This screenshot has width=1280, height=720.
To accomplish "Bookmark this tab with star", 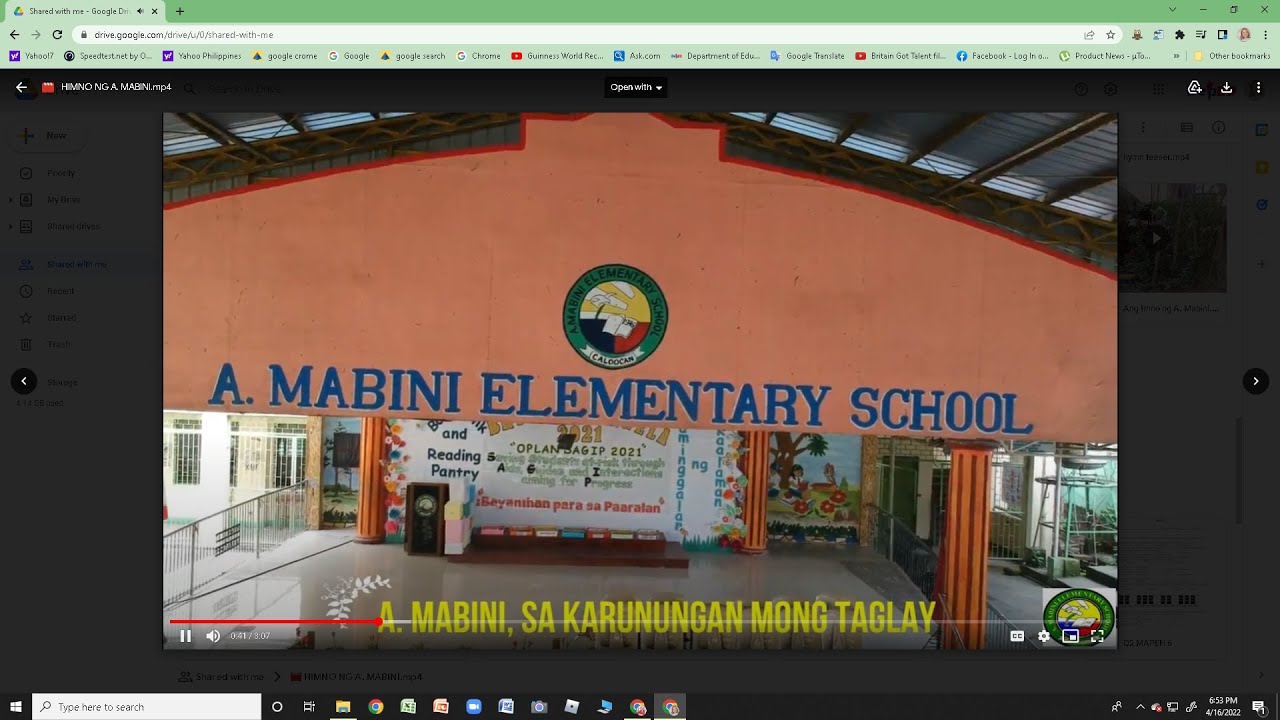I will pos(1111,34).
